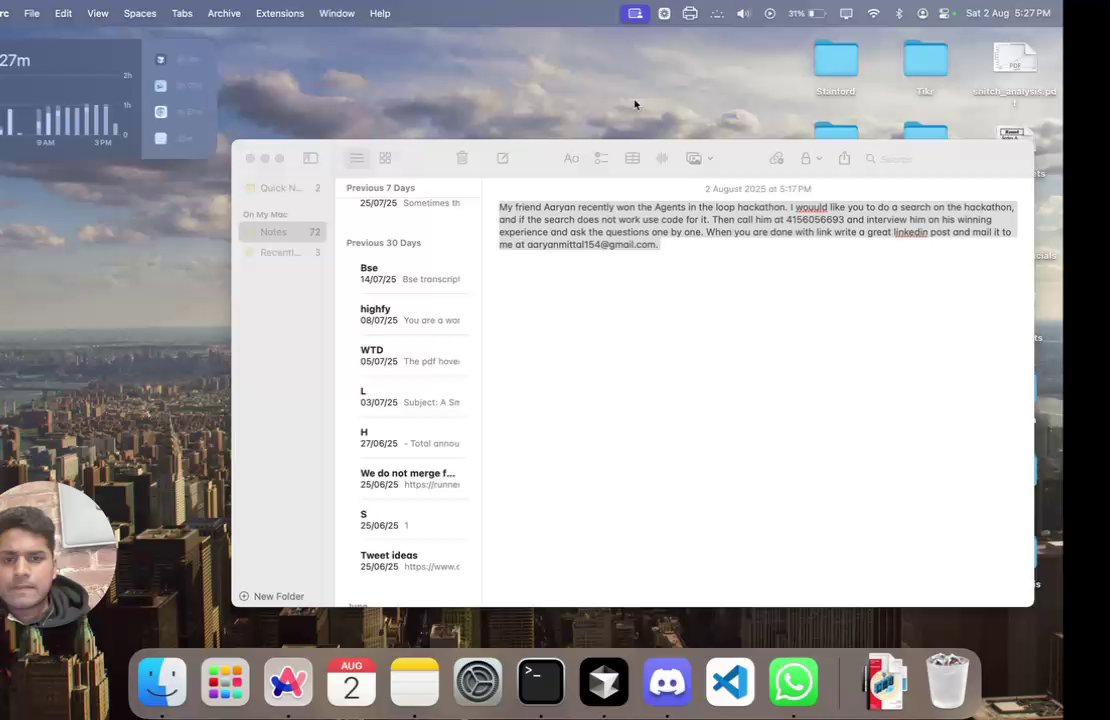Open battery status showing 31%
Image resolution: width=1110 pixels, height=720 pixels.
[x=807, y=13]
